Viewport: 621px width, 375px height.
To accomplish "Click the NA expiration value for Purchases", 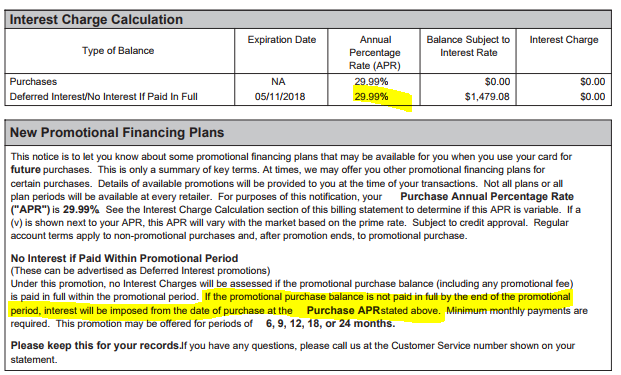I will tap(278, 82).
